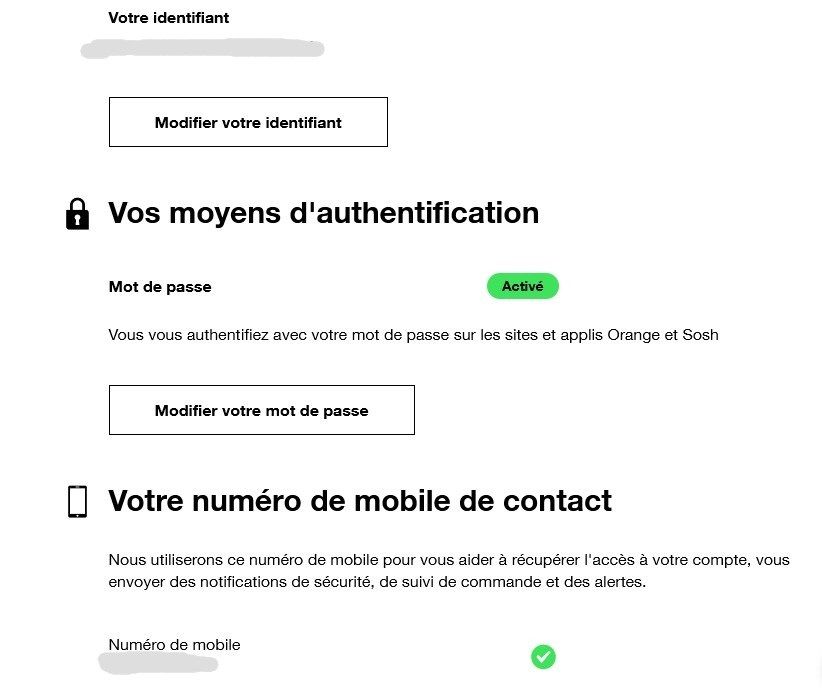822x696 pixels.
Task: Click the Vos moyens d'authentification heading
Action: click(323, 213)
